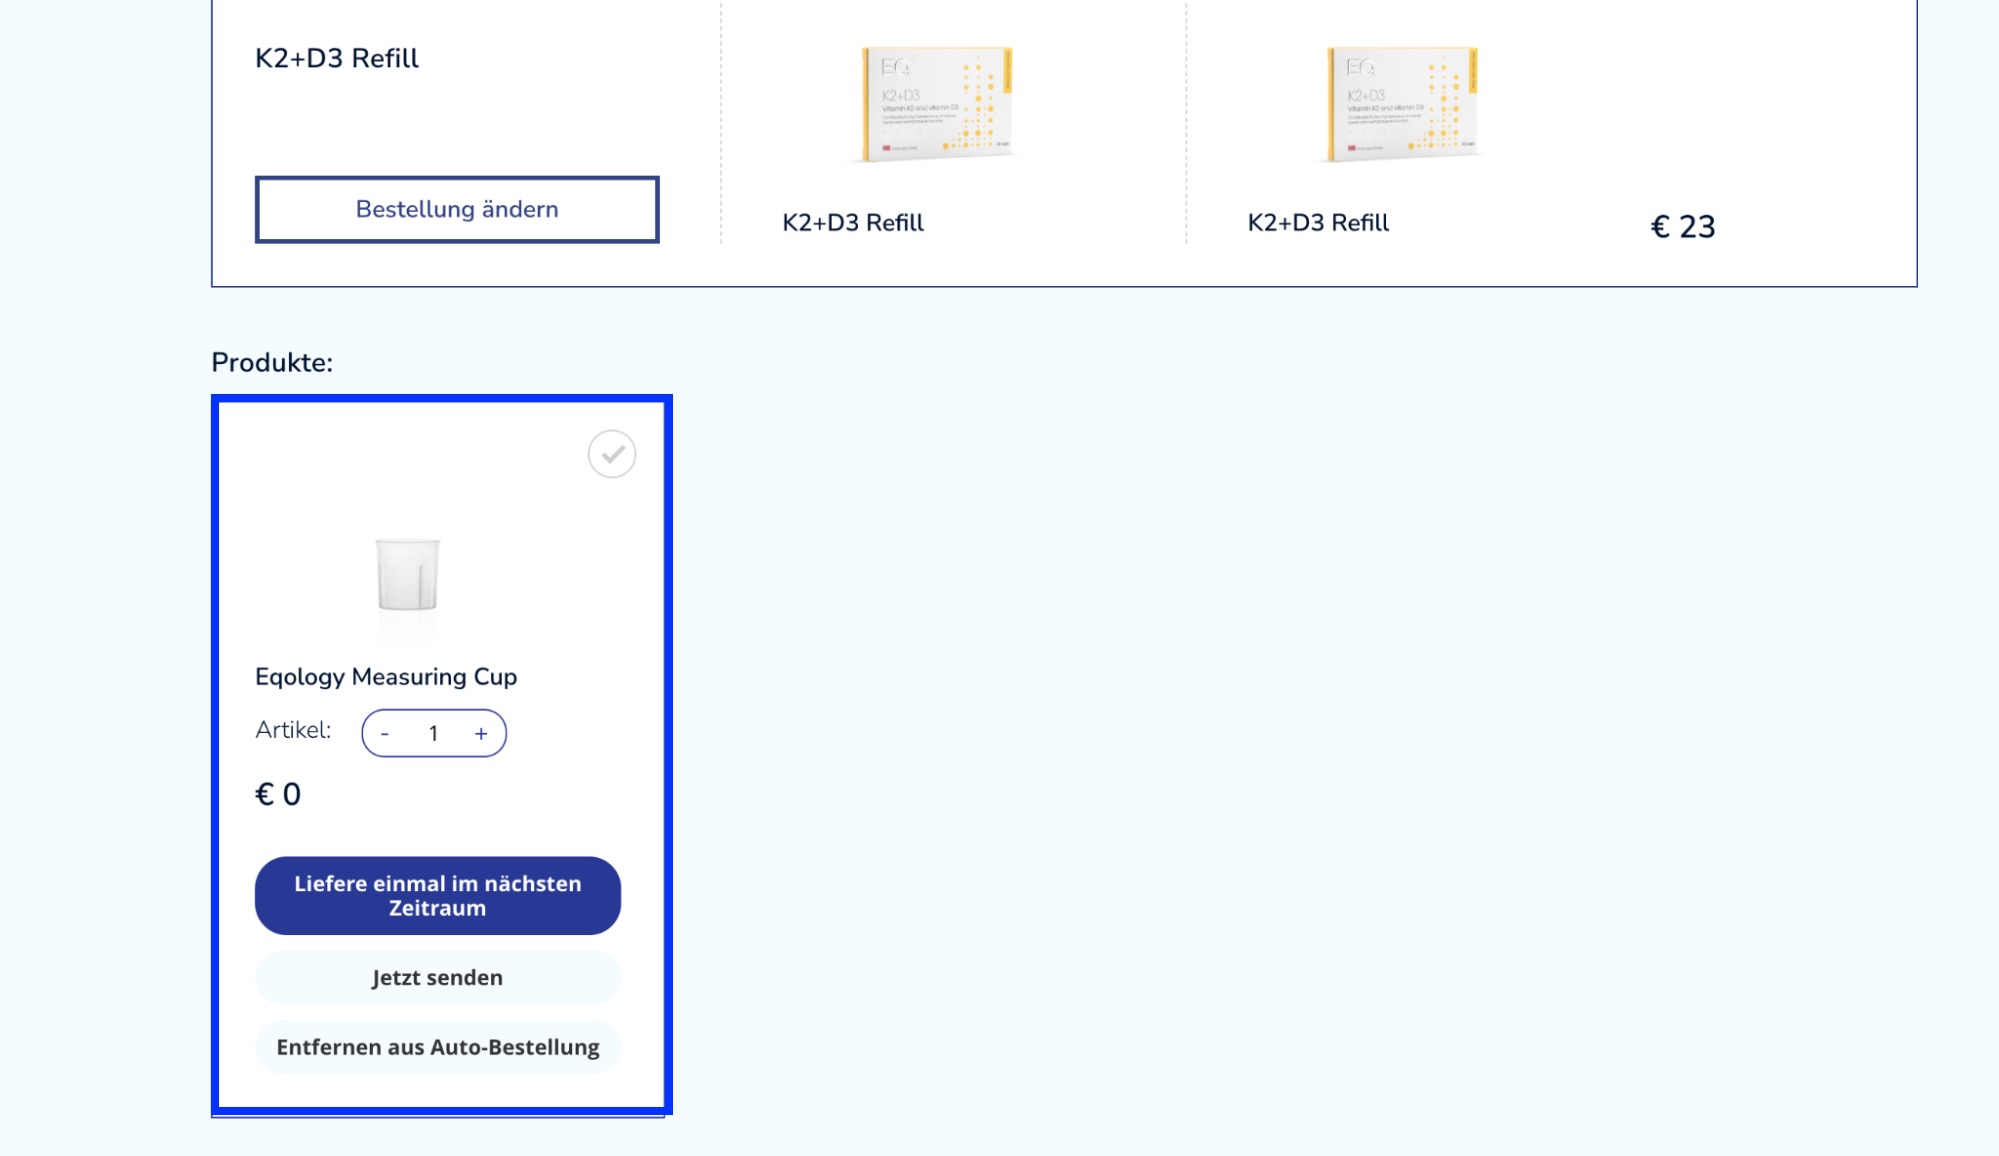Click the minus quantity button

pos(385,734)
